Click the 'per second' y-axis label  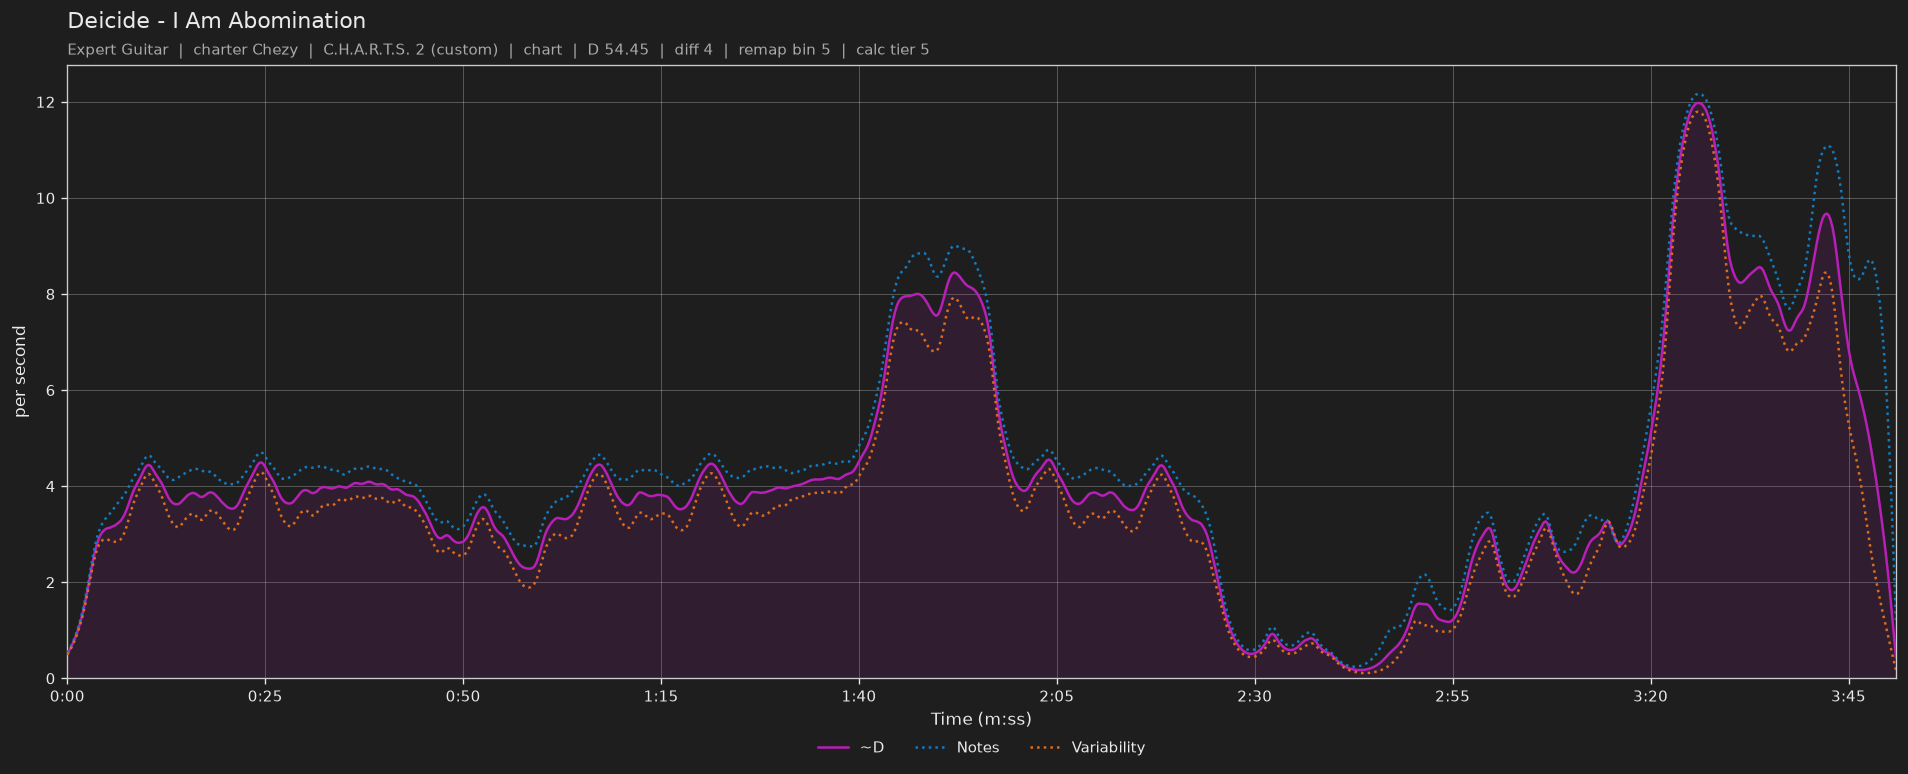pyautogui.click(x=20, y=372)
